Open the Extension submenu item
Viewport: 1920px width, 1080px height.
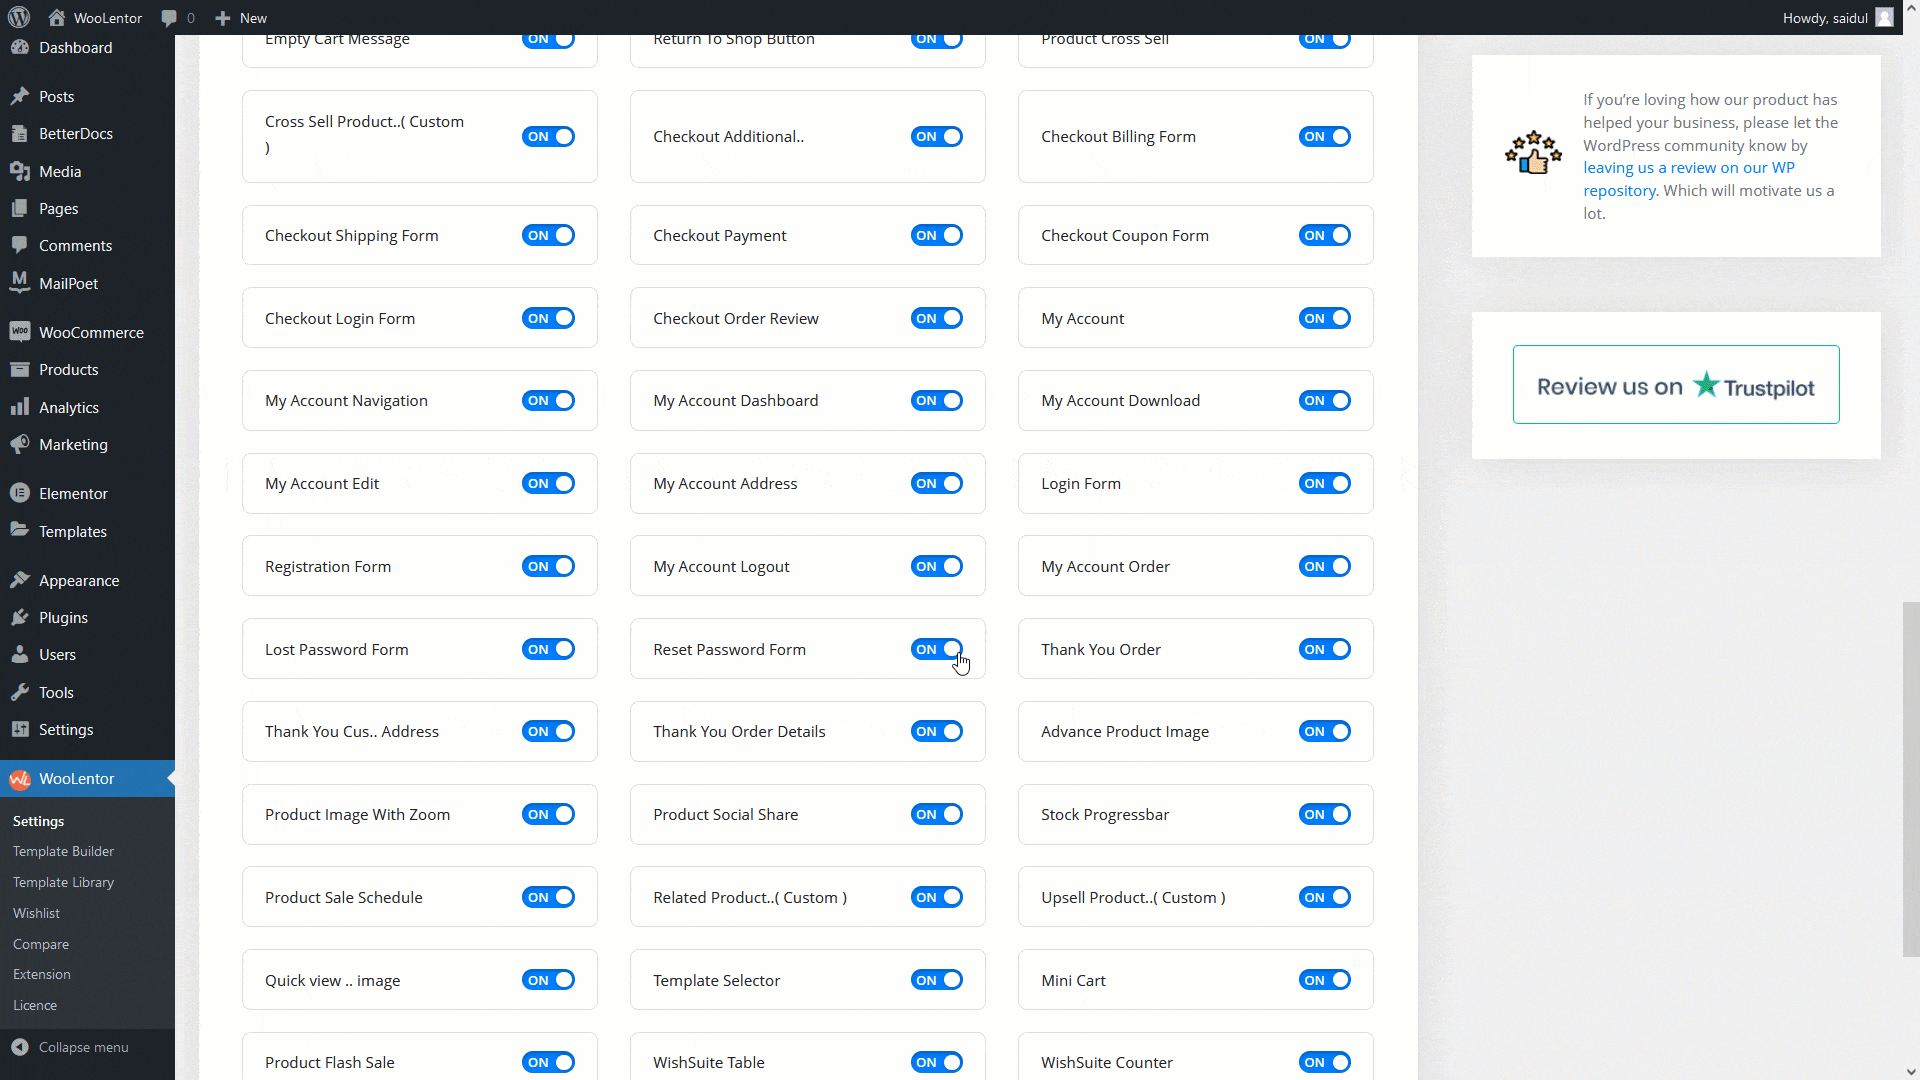[42, 974]
